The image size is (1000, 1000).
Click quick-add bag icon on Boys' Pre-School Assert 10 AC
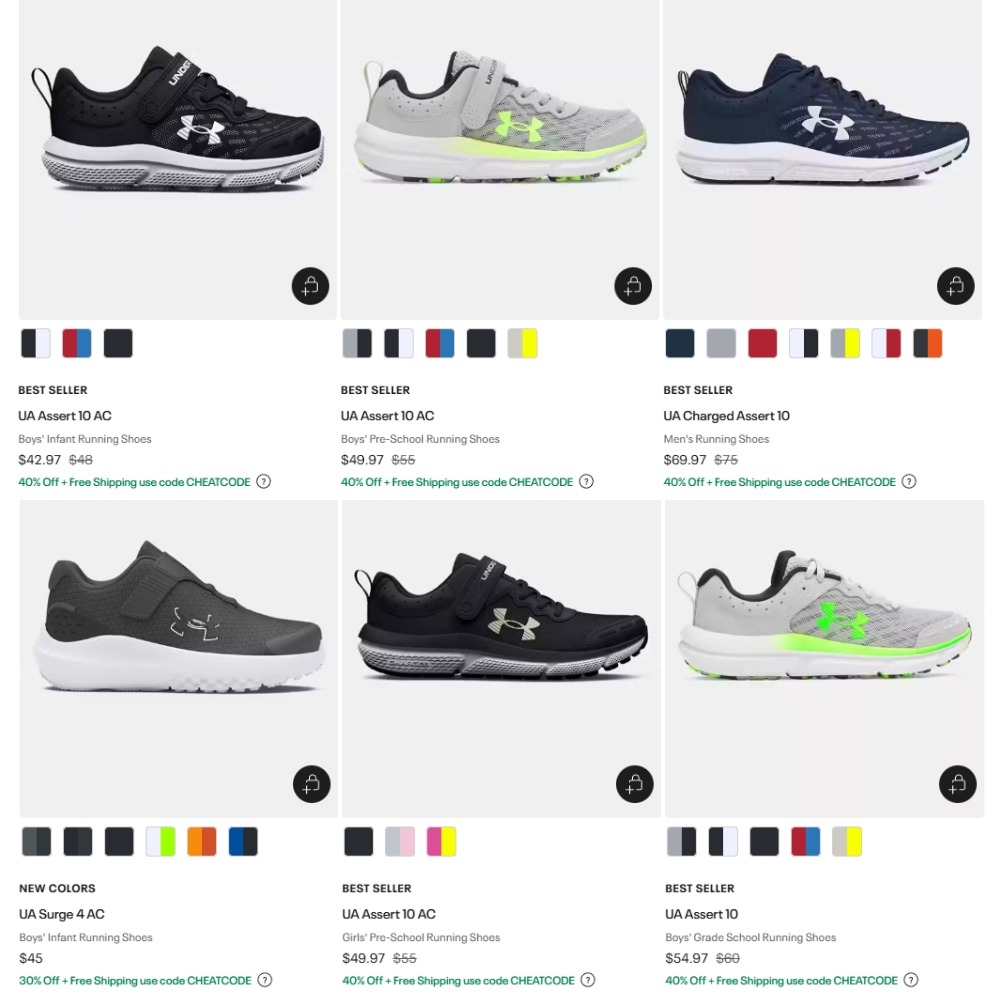[633, 286]
